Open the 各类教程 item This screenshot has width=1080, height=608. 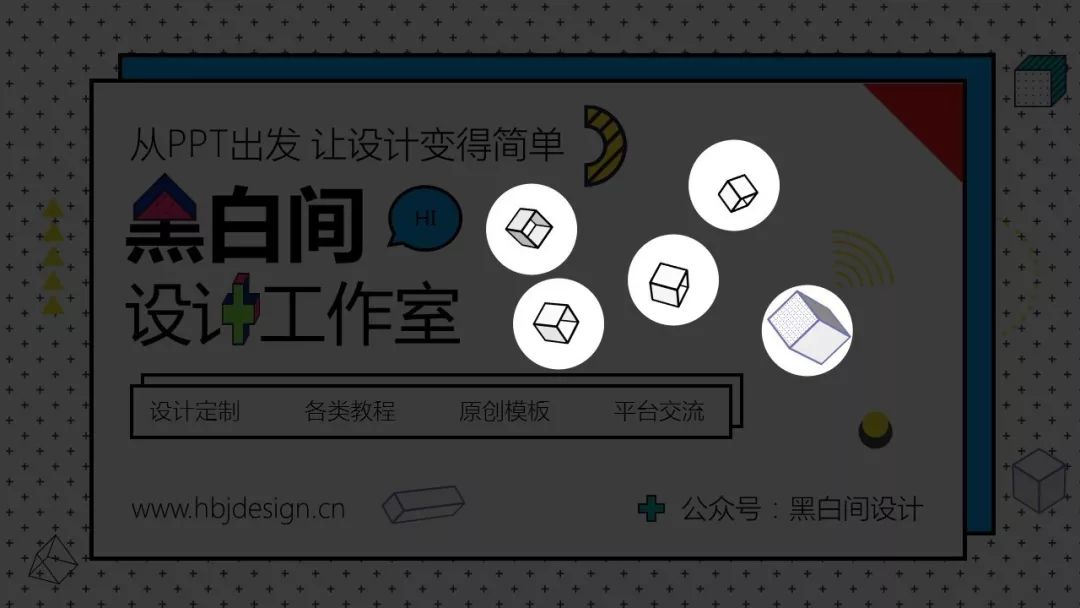click(x=350, y=412)
